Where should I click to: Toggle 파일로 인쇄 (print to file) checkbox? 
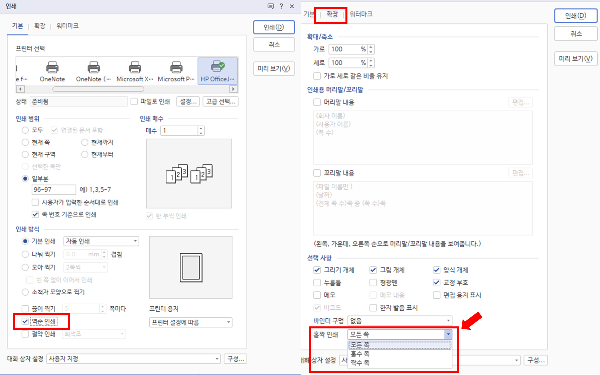134,101
